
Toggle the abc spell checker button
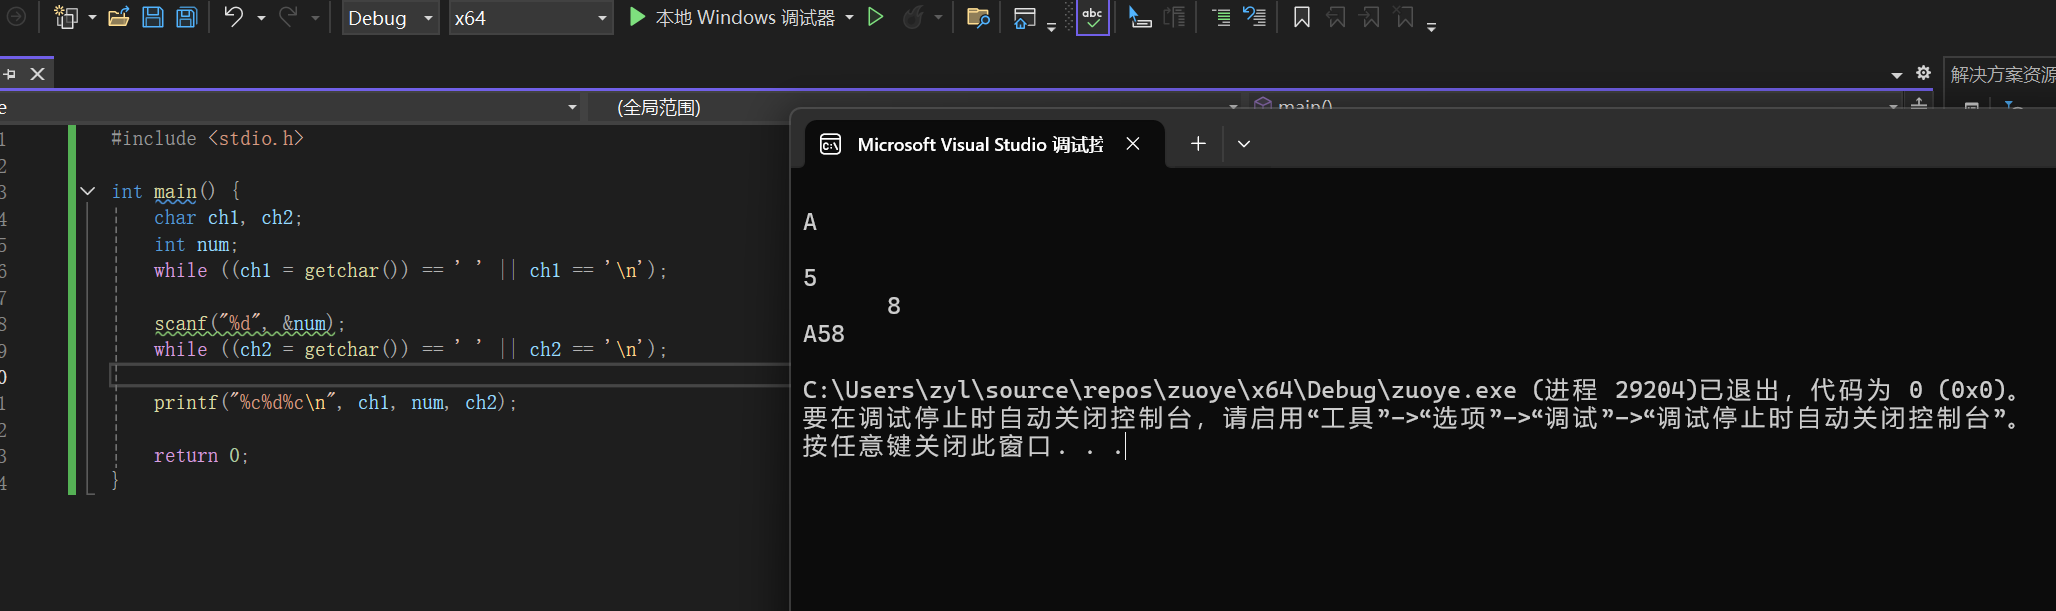pyautogui.click(x=1092, y=17)
